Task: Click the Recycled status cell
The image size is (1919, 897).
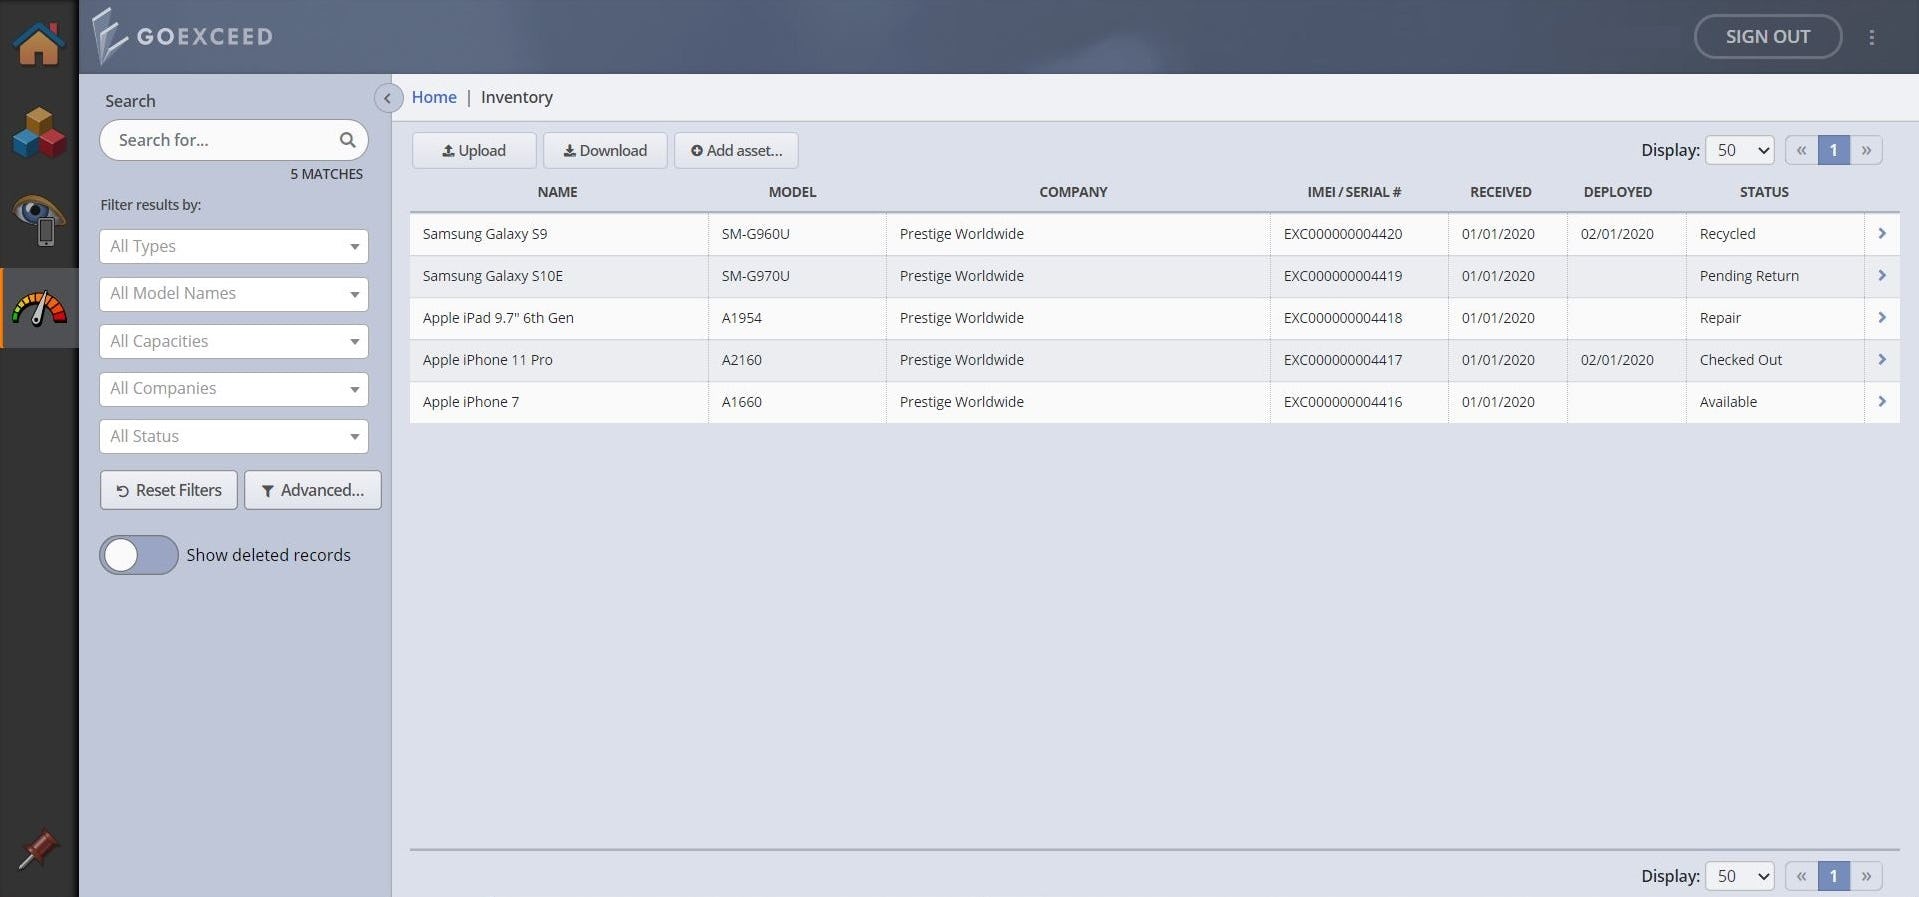Action: tap(1775, 233)
